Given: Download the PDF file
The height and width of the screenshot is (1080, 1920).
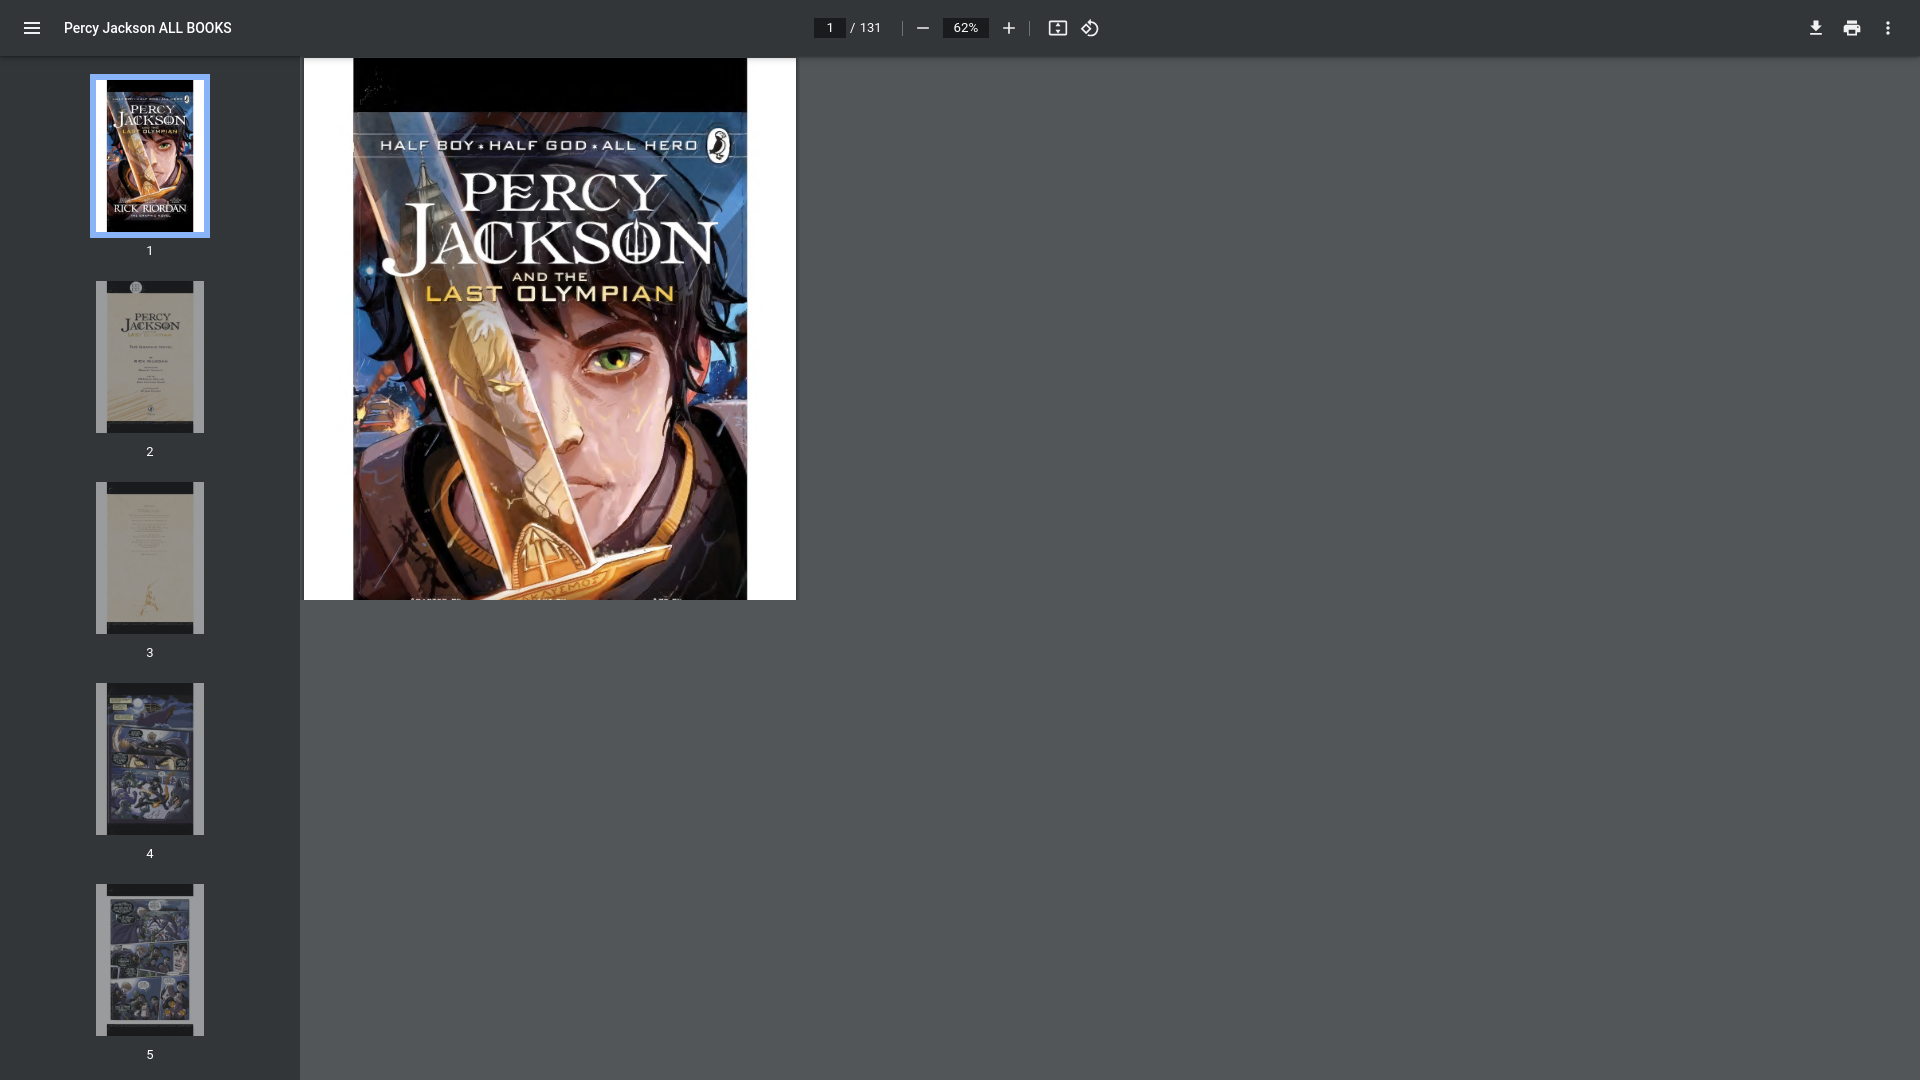Looking at the screenshot, I should point(1816,28).
